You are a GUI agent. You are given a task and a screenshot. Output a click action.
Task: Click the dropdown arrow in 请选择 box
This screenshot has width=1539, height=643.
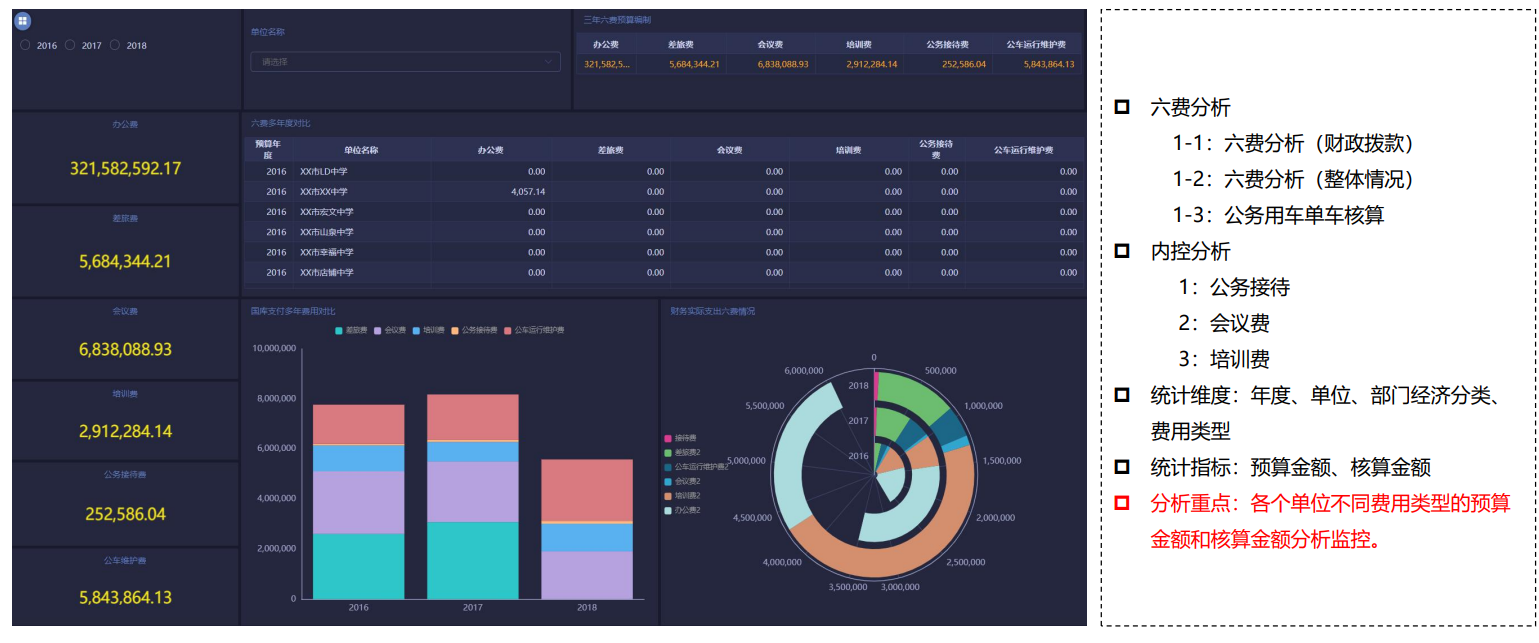point(548,62)
